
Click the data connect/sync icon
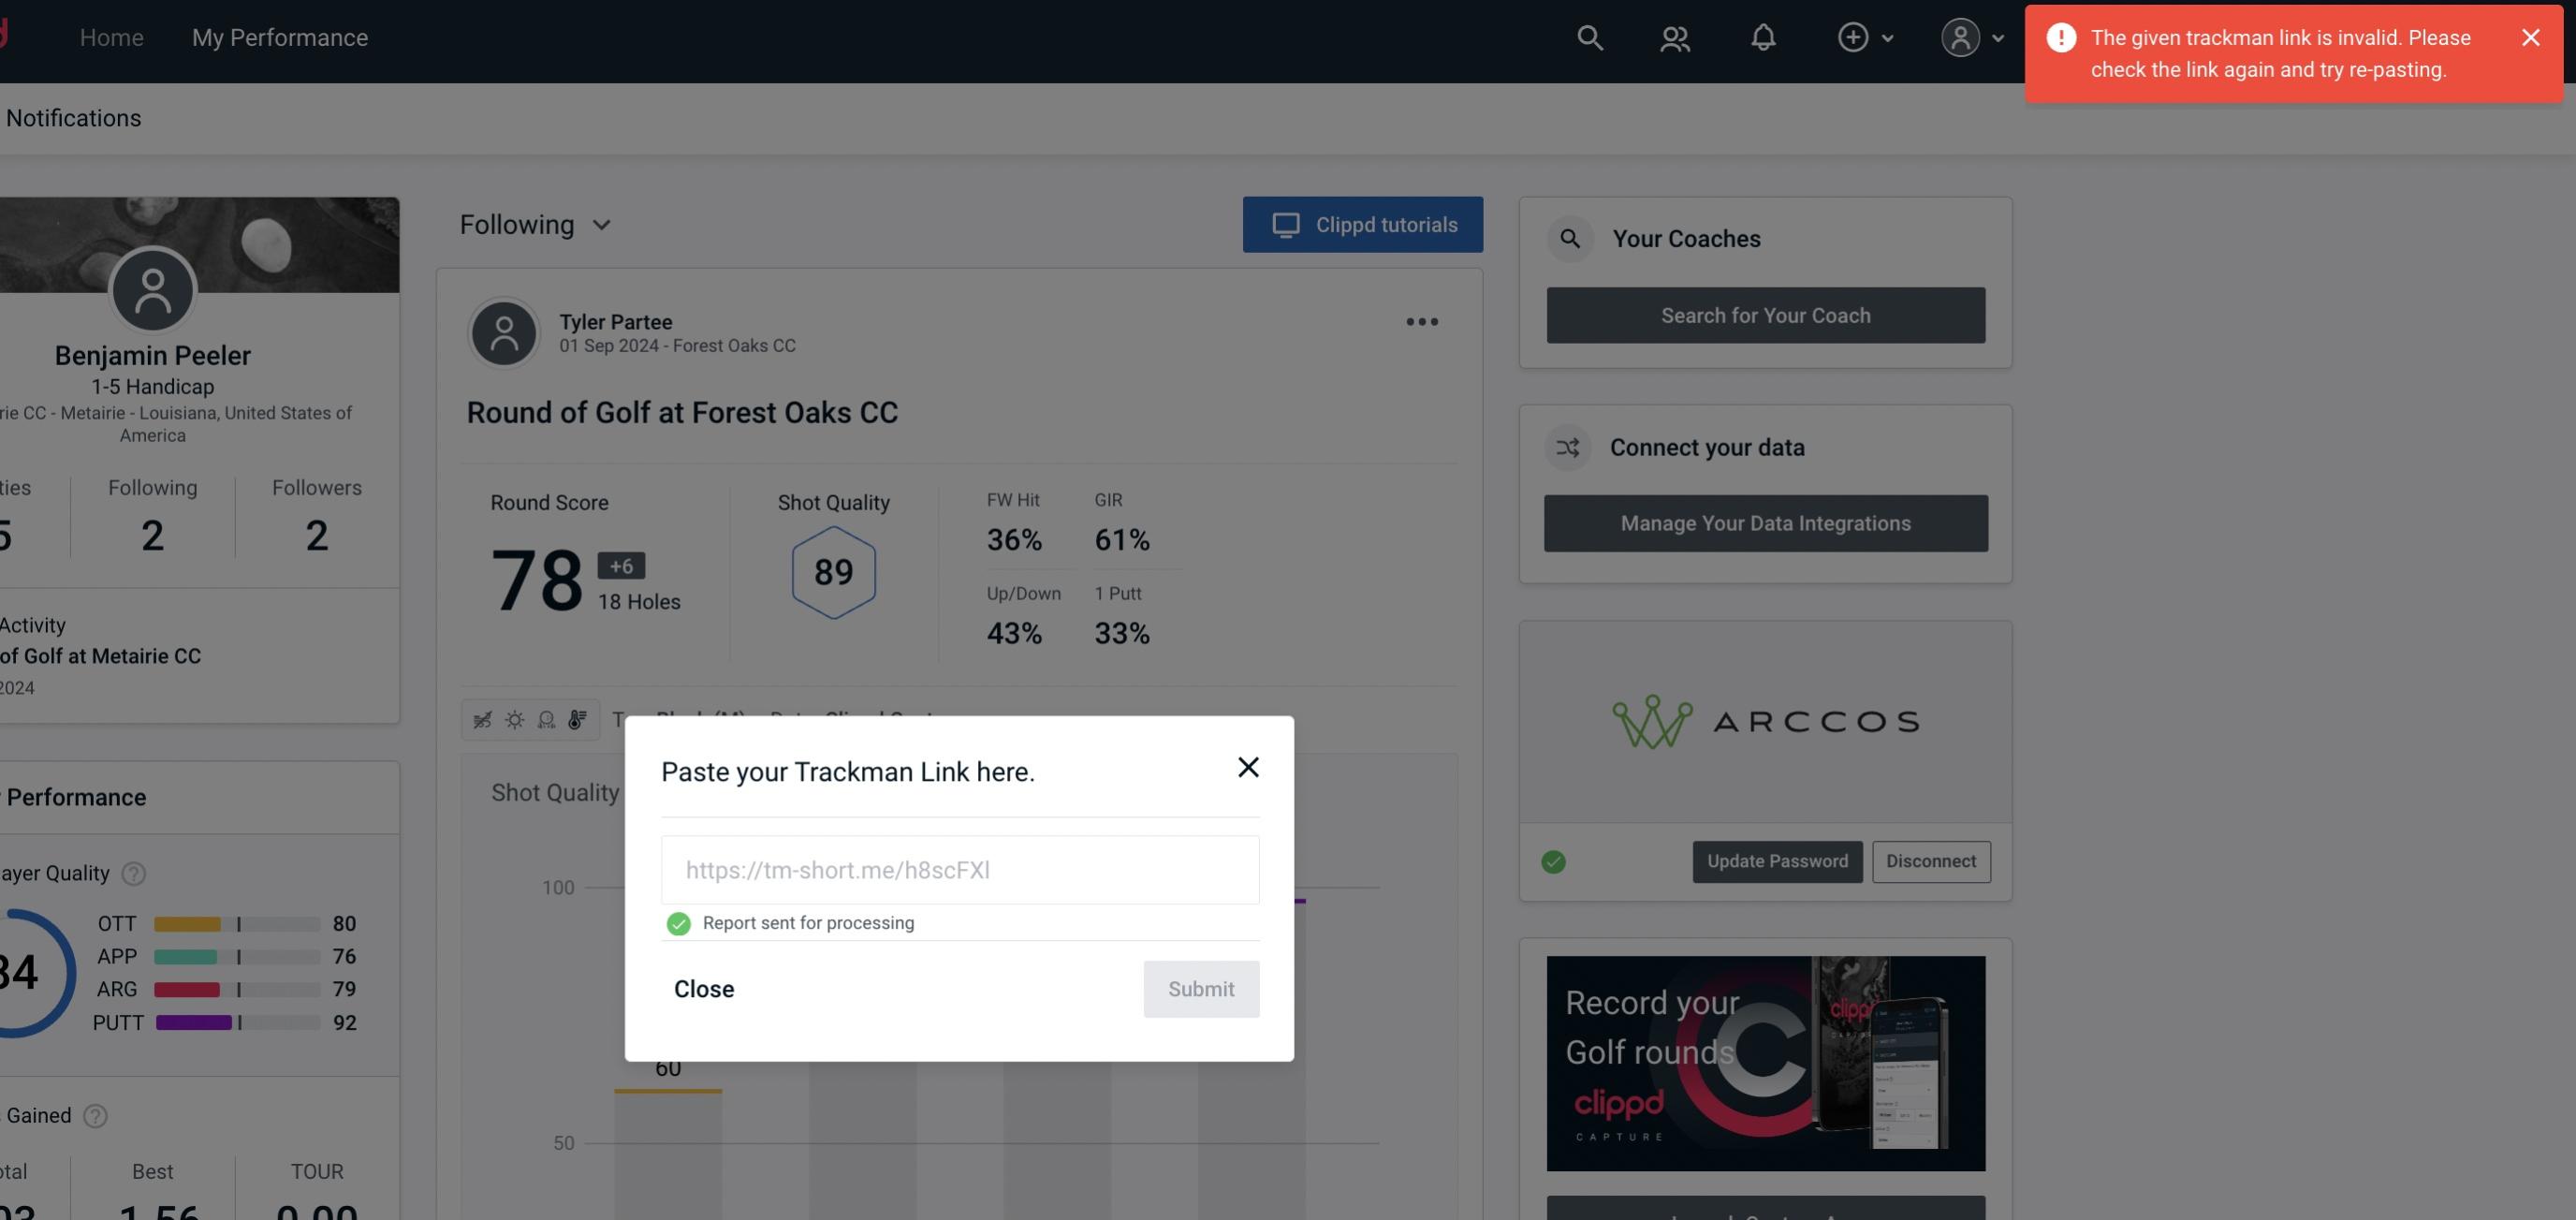1567,446
